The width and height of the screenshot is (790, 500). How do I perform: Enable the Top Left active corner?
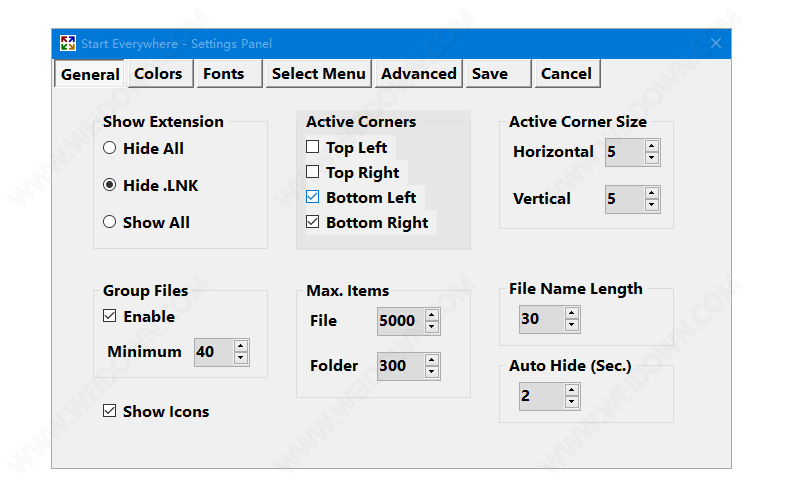pos(313,148)
